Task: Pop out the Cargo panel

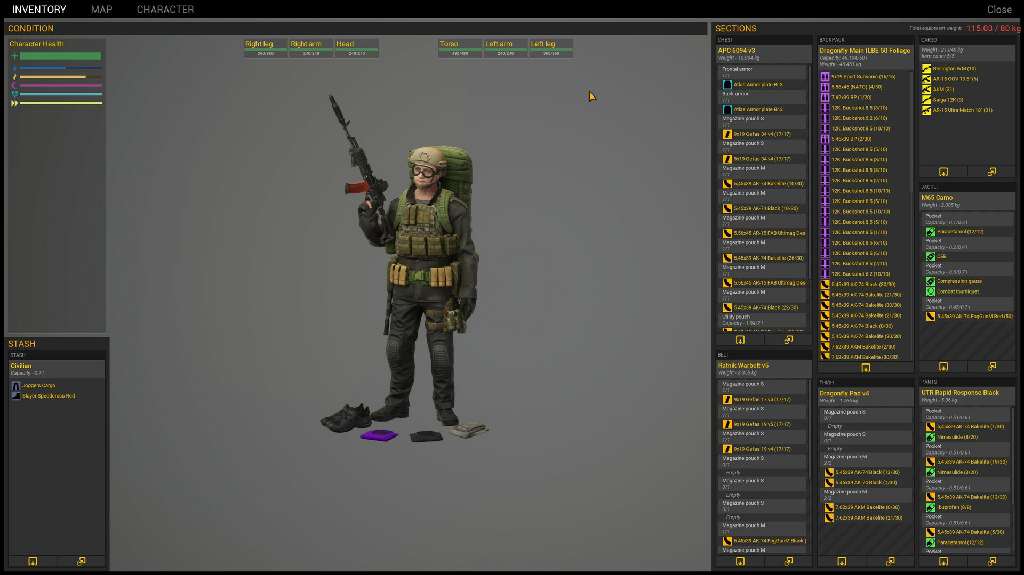Action: pyautogui.click(x=991, y=172)
